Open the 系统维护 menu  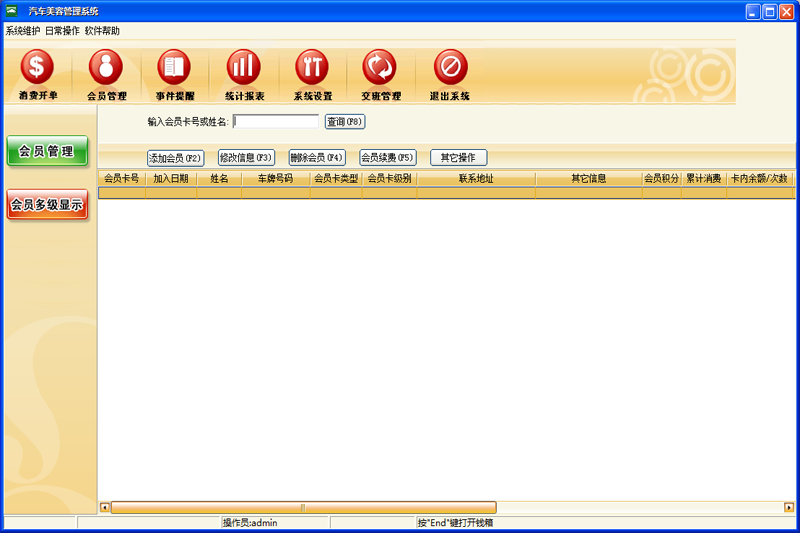[22, 31]
